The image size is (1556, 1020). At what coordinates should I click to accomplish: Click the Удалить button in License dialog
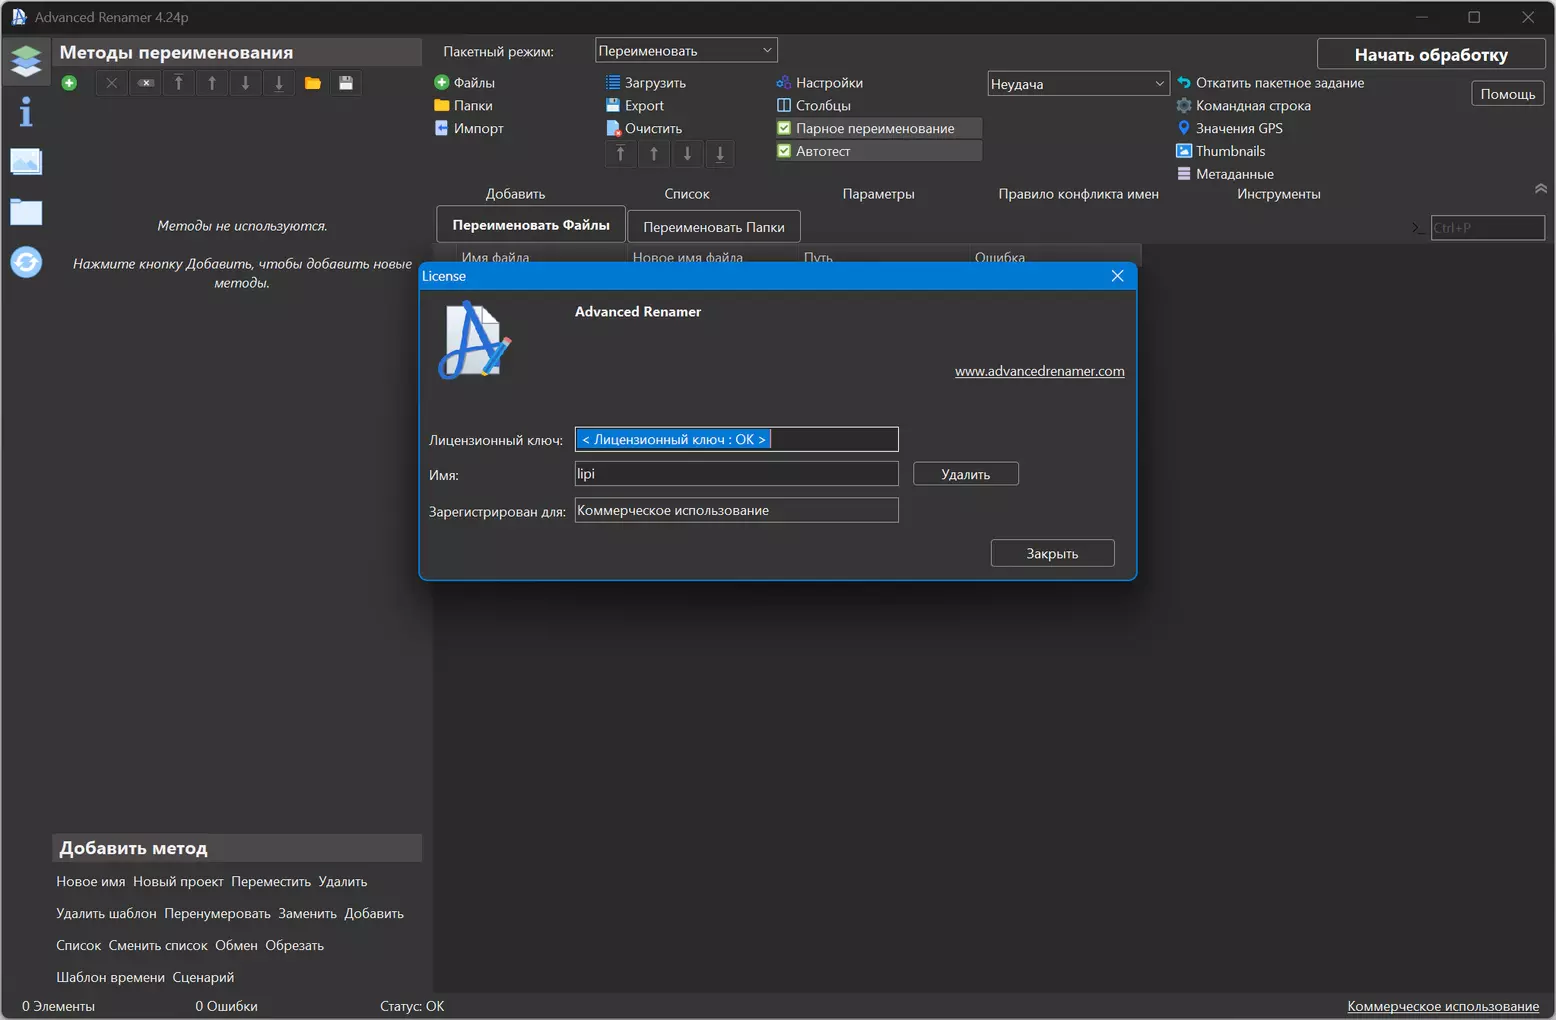(x=966, y=474)
